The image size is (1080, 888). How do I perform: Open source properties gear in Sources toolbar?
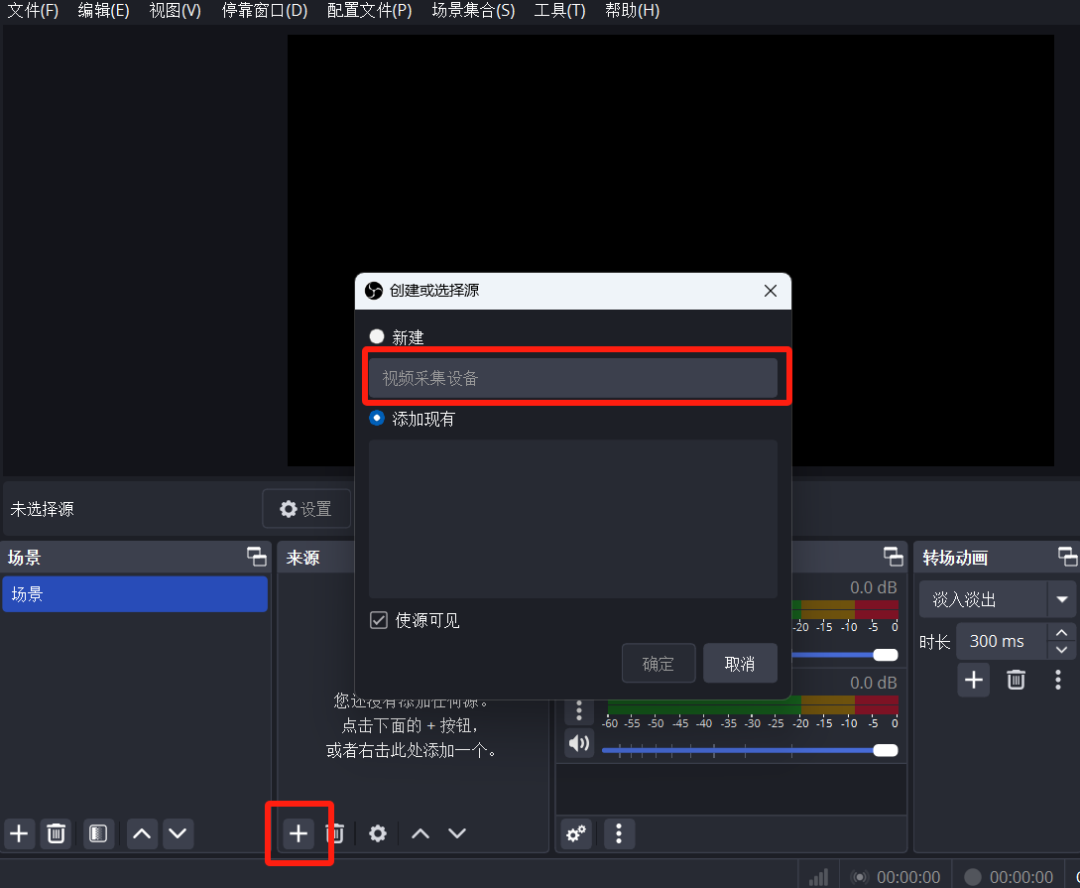pos(377,834)
